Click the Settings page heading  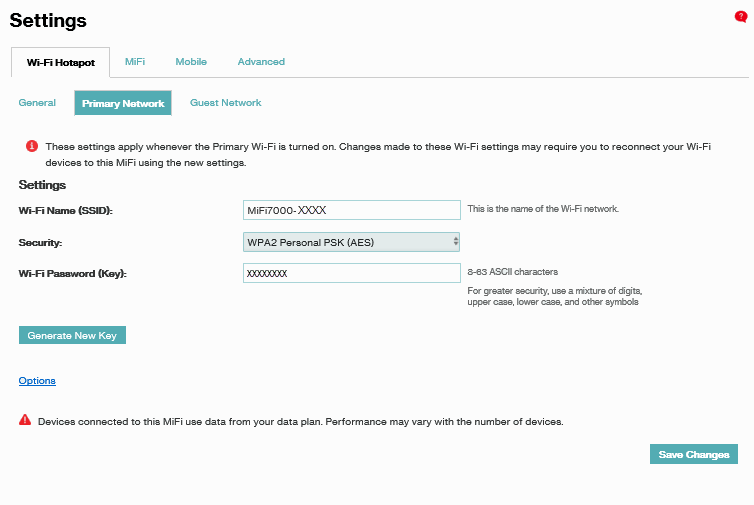point(48,20)
